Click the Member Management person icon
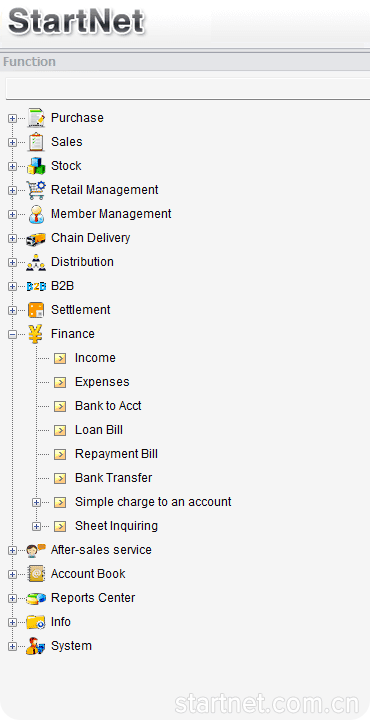The width and height of the screenshot is (370, 720). (36, 214)
